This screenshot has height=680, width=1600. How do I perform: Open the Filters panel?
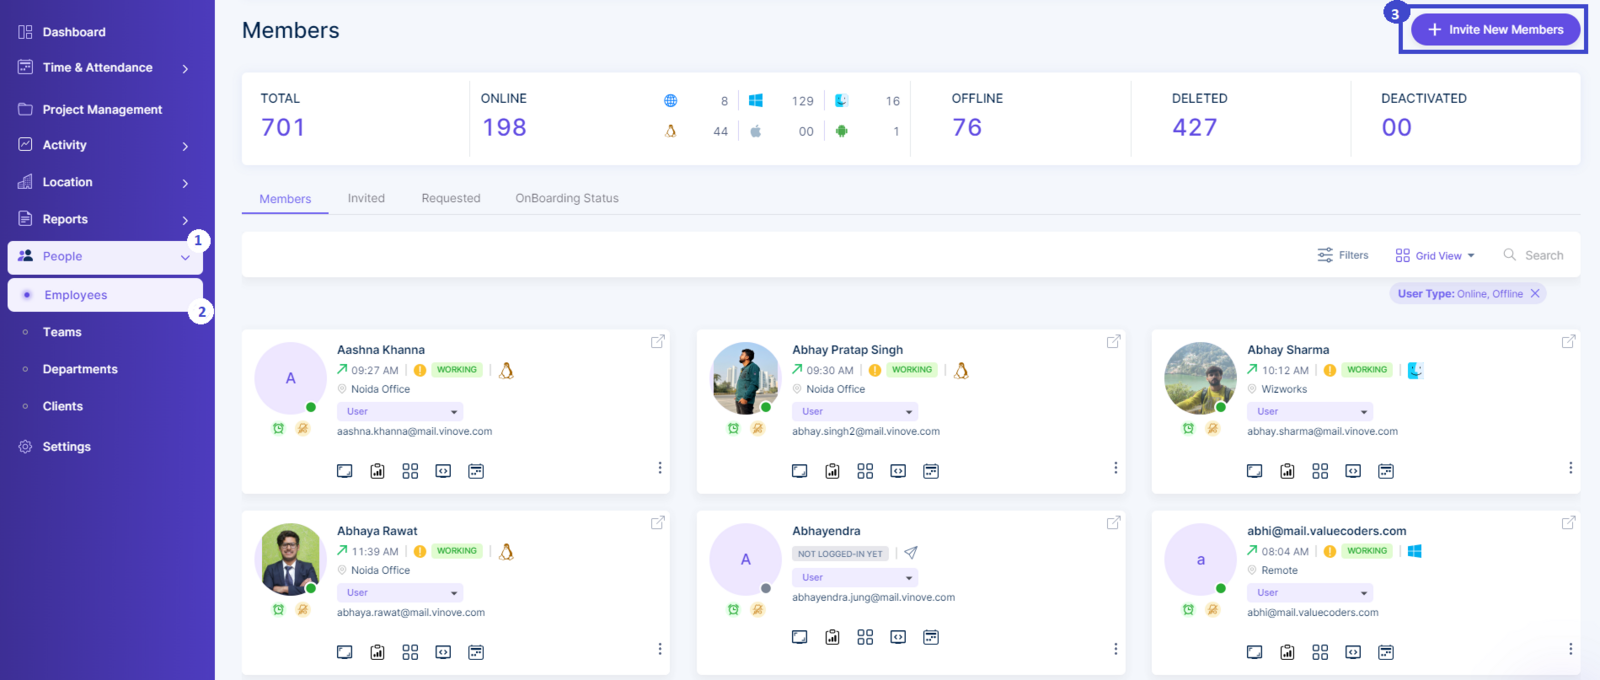point(1342,255)
